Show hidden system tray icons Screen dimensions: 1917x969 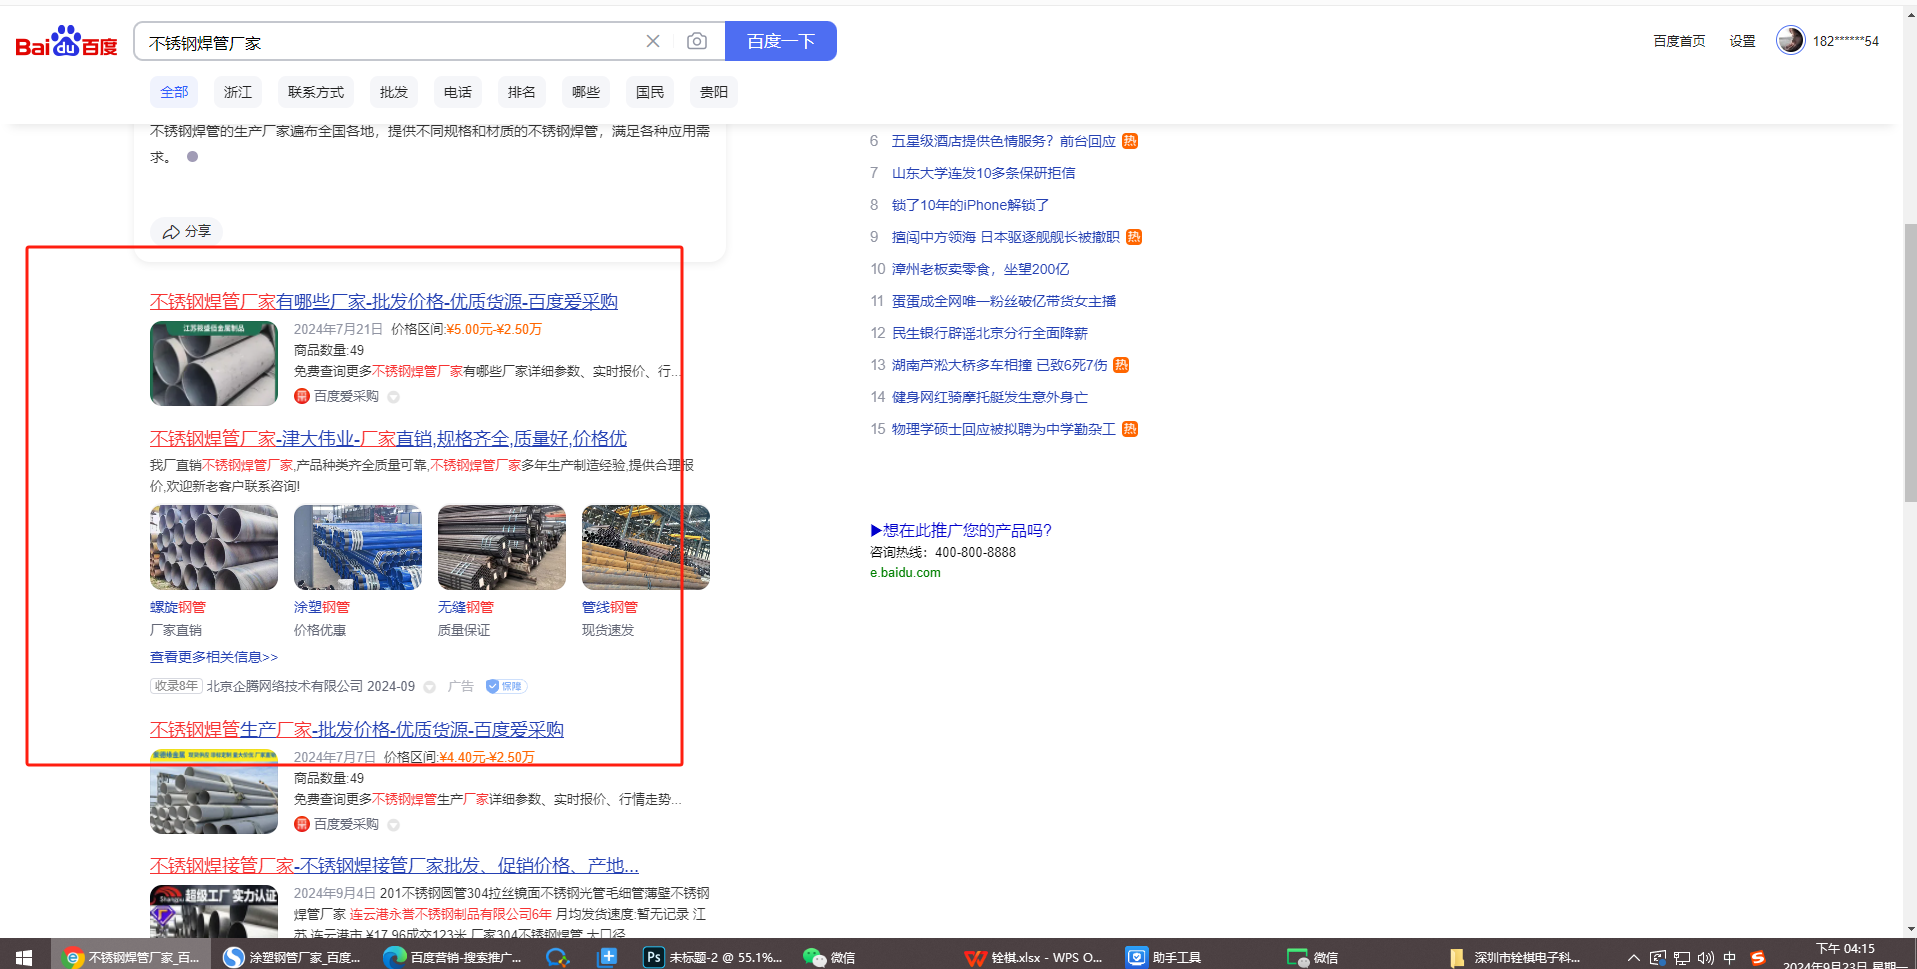1633,957
